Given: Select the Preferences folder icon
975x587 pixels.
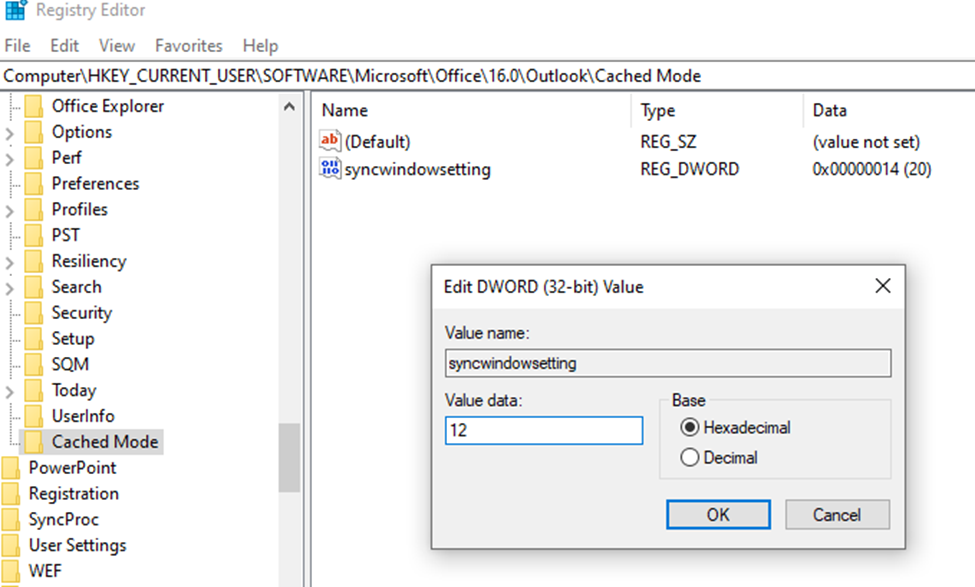Looking at the screenshot, I should click(34, 184).
